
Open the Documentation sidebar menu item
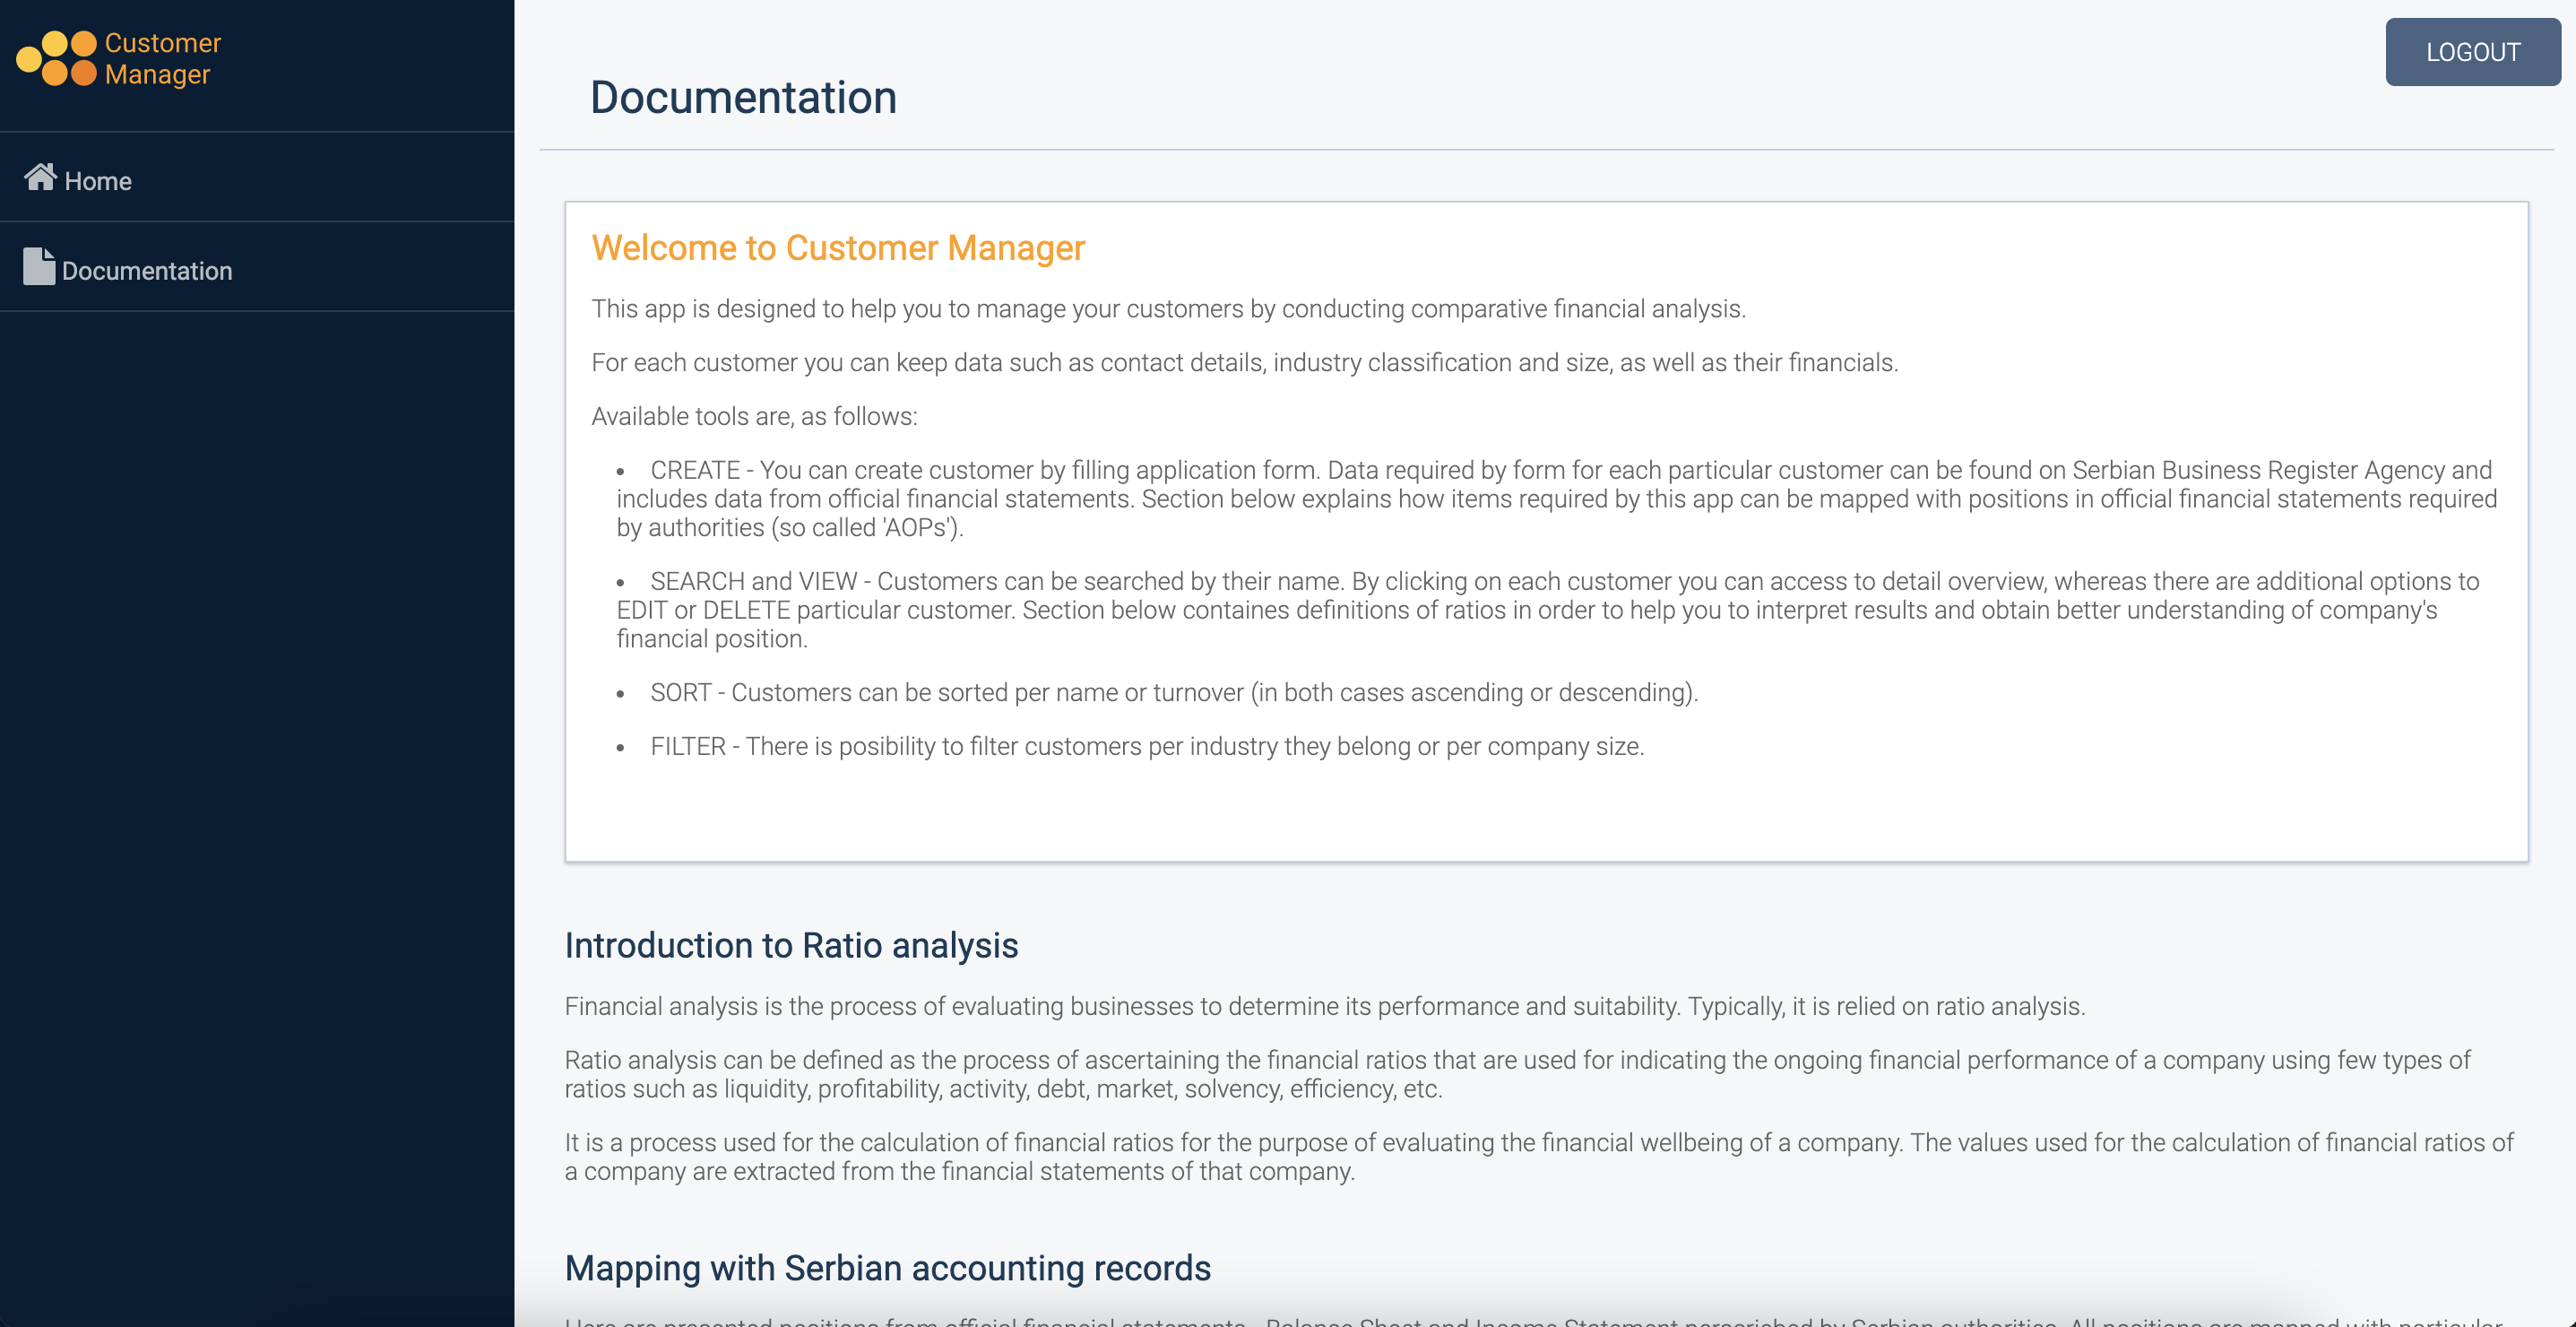(146, 271)
